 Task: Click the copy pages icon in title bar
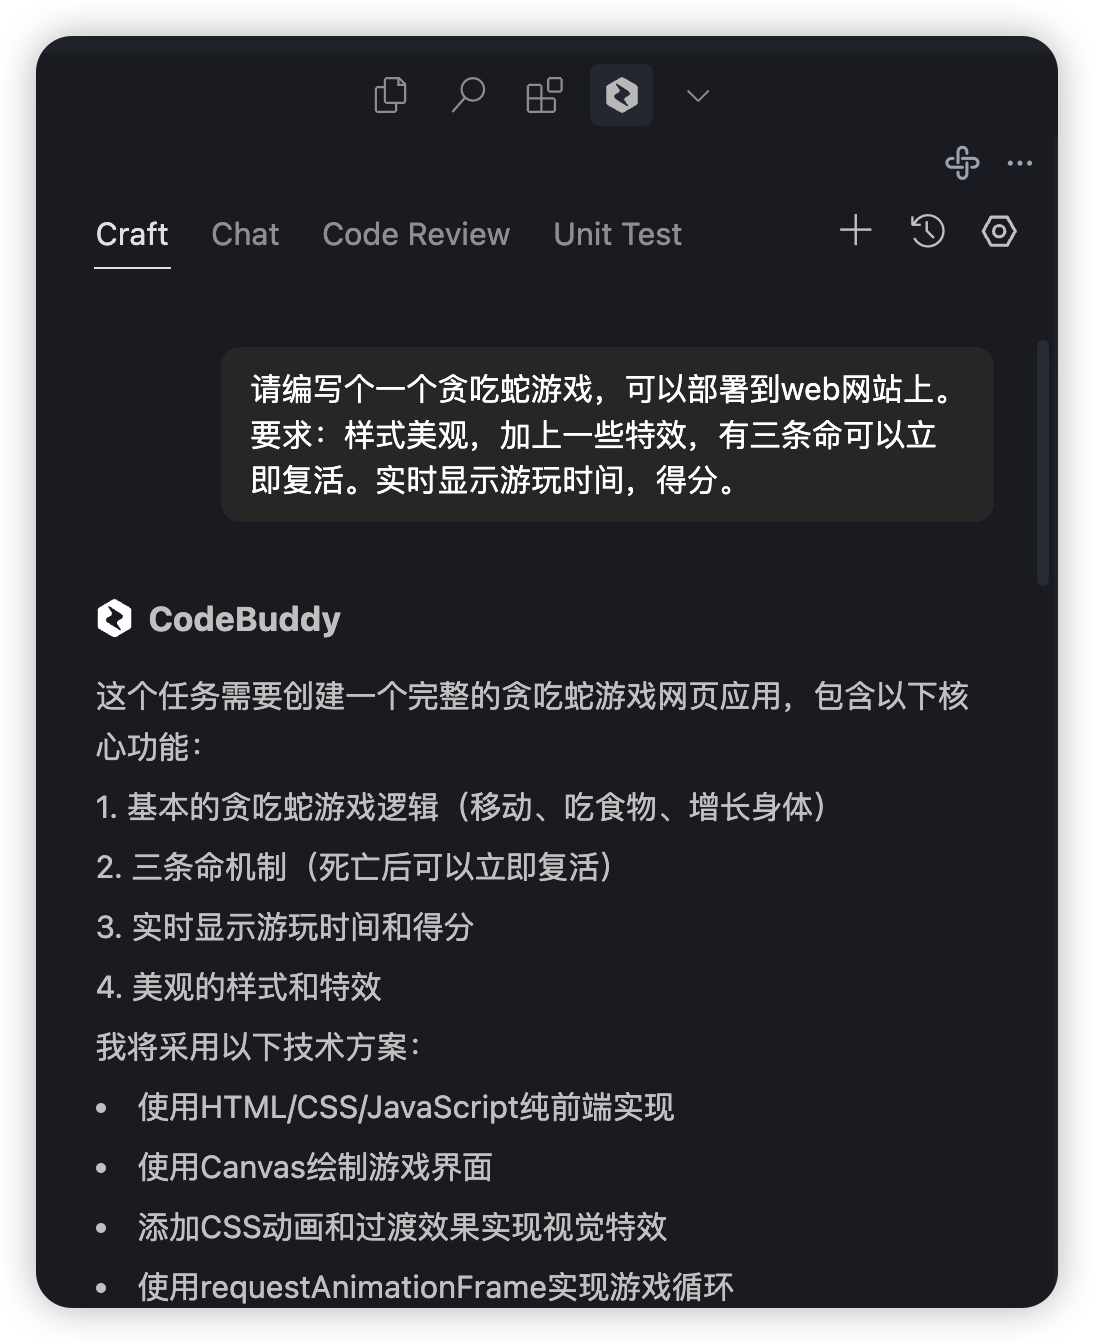(x=391, y=95)
